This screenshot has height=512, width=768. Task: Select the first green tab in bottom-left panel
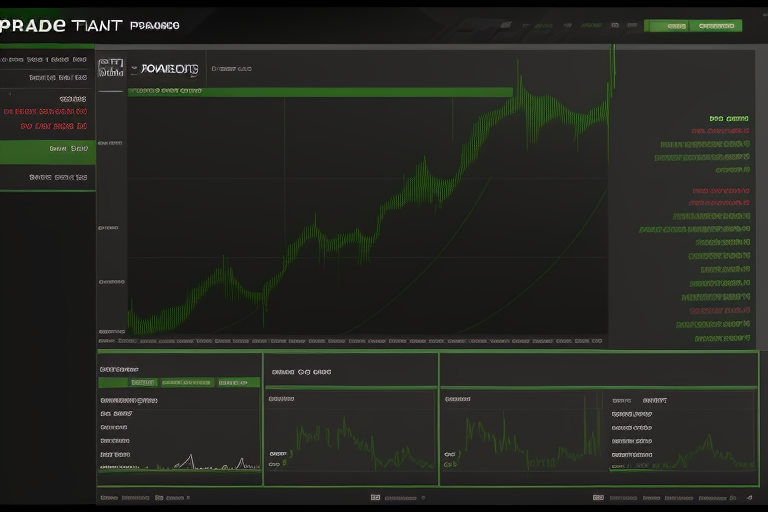(144, 382)
